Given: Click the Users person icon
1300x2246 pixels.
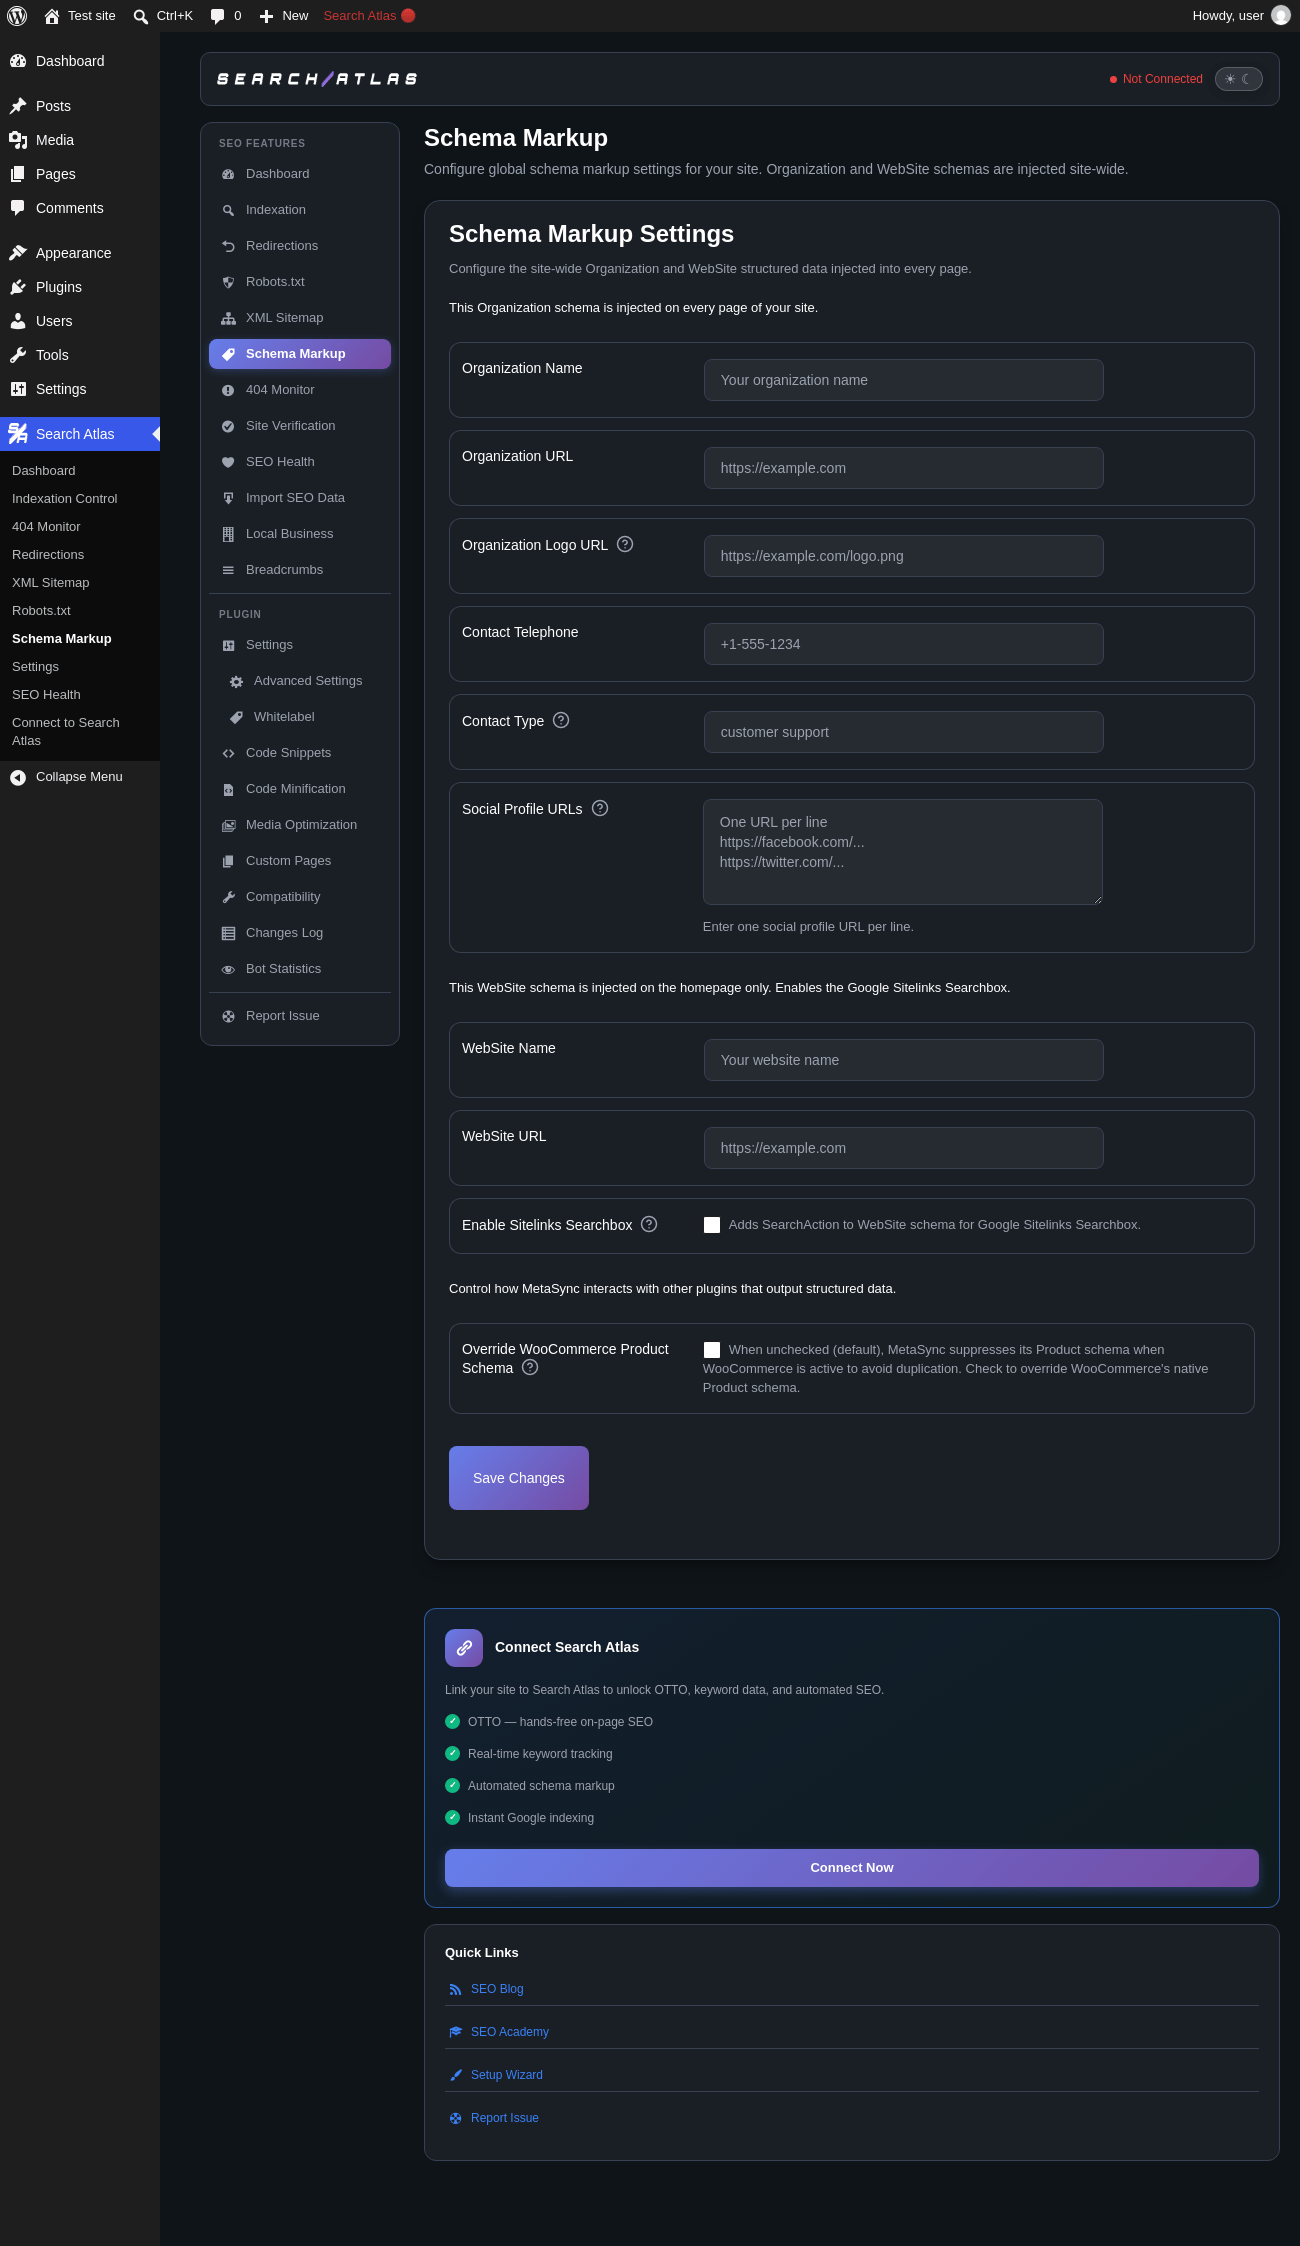Looking at the screenshot, I should [x=18, y=321].
